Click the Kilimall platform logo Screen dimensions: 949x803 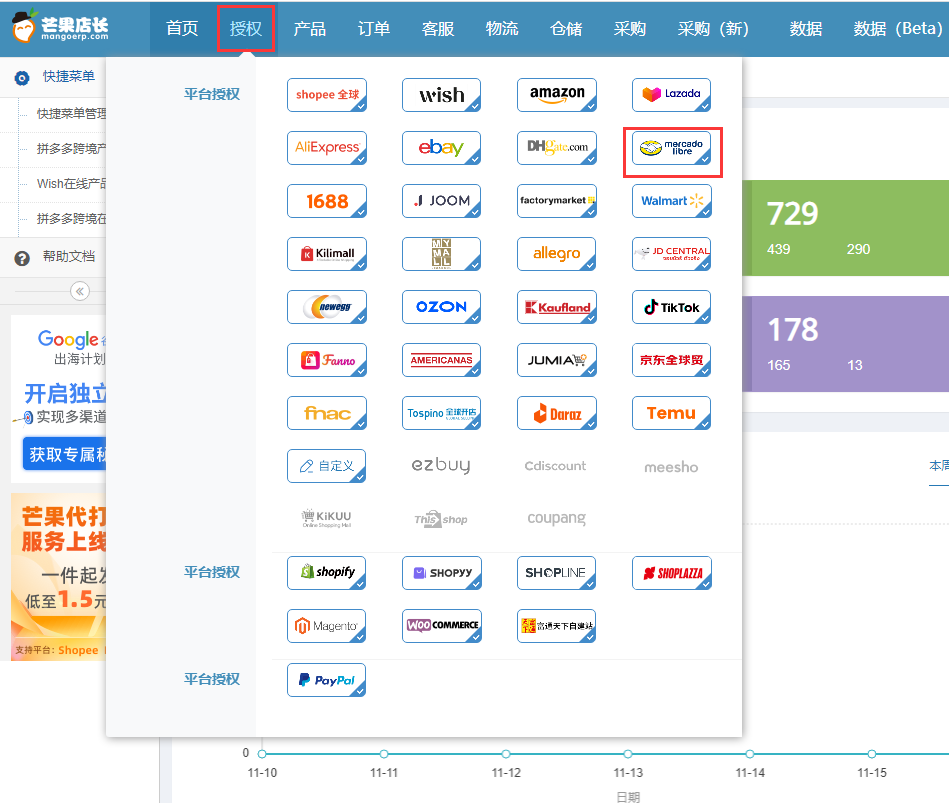(x=327, y=254)
